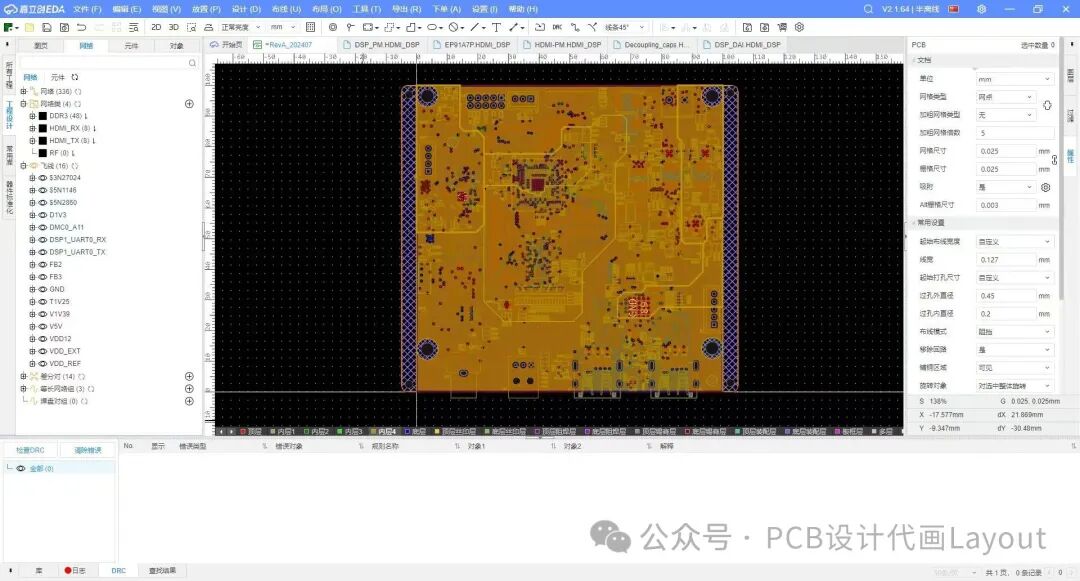Screen dimensions: 1080x581
Task: Select the Text tool (T icon)
Action: pos(496,28)
